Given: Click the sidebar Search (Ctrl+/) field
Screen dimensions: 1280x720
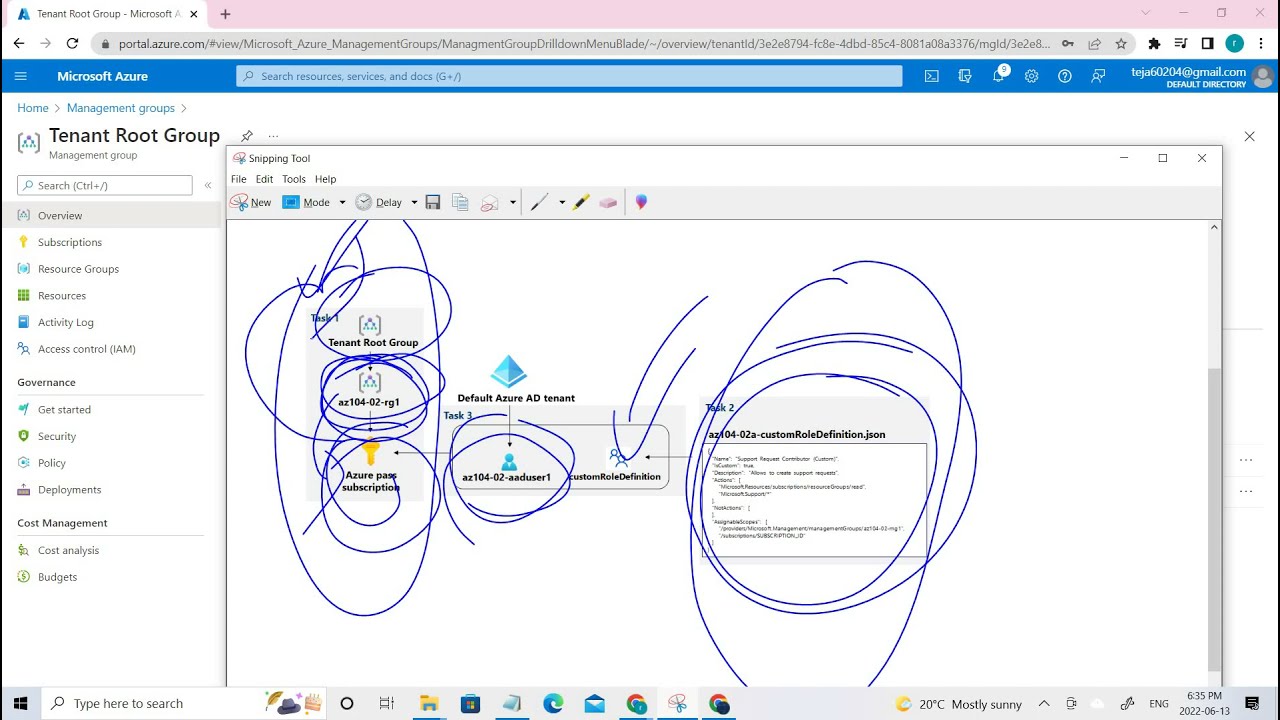Looking at the screenshot, I should [x=105, y=185].
